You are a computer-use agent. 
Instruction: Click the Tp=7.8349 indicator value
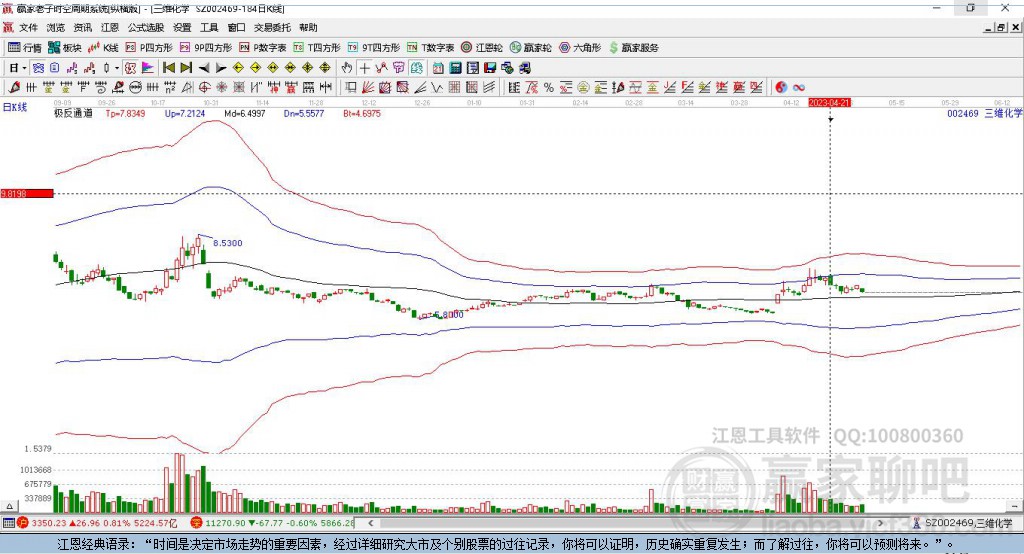[x=125, y=114]
